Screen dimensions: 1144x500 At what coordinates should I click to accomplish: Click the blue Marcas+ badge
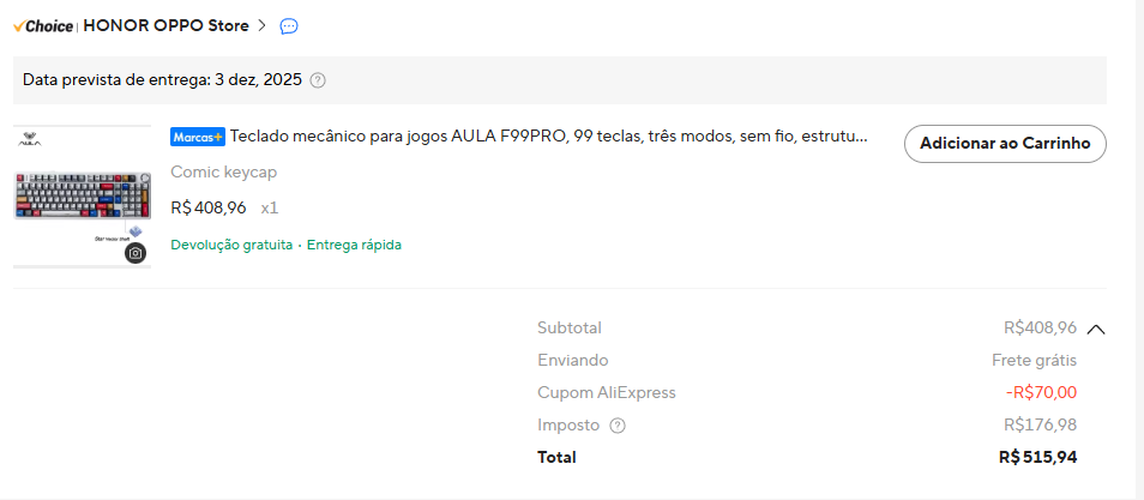198,137
